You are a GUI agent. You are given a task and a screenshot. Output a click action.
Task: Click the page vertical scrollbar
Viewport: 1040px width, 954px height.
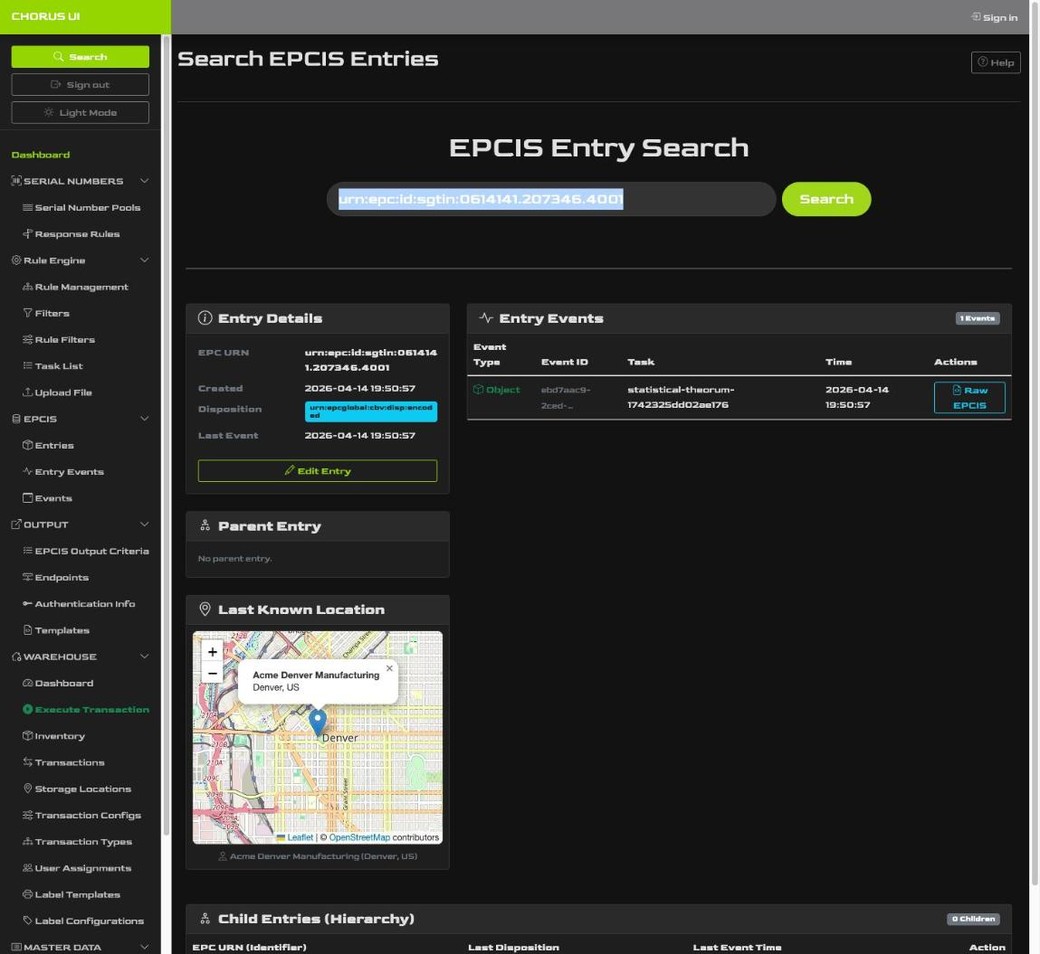tap(1035, 443)
